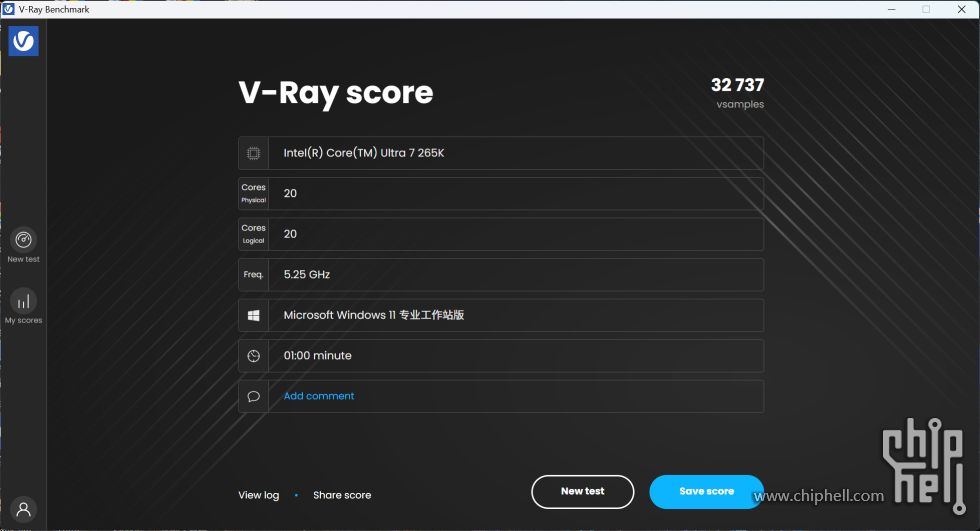The width and height of the screenshot is (980, 531).
Task: Click the CPU chip icon beside processor name
Action: click(253, 153)
